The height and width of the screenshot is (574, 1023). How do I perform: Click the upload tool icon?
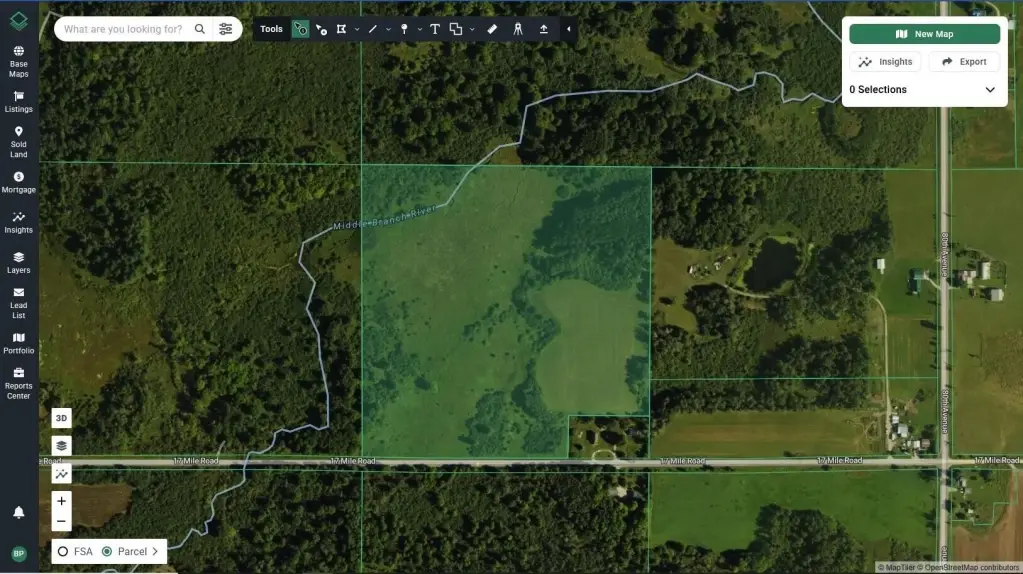(x=544, y=29)
